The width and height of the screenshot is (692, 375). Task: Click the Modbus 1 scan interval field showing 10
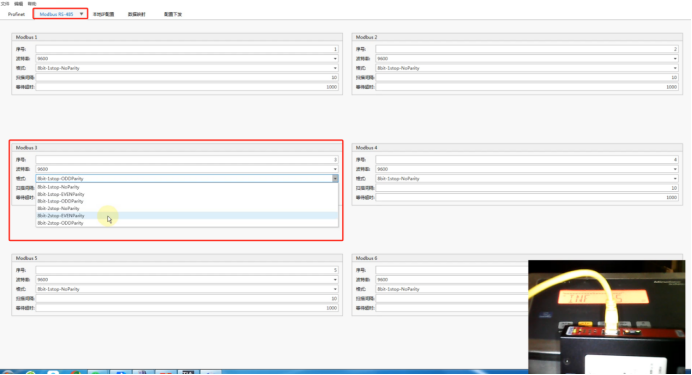point(187,78)
